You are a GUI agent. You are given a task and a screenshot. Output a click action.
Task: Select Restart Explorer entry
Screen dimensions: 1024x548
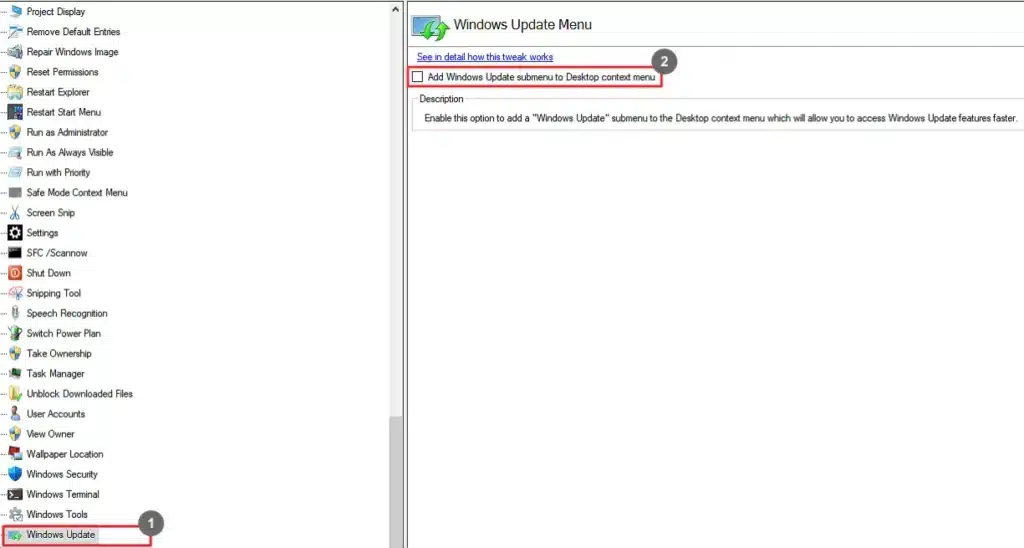[57, 92]
